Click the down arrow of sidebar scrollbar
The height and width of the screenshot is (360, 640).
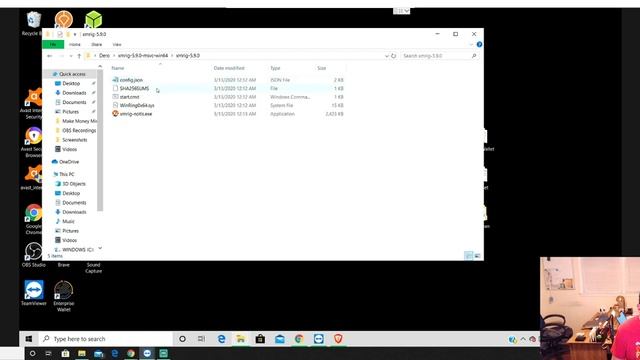[x=100, y=248]
